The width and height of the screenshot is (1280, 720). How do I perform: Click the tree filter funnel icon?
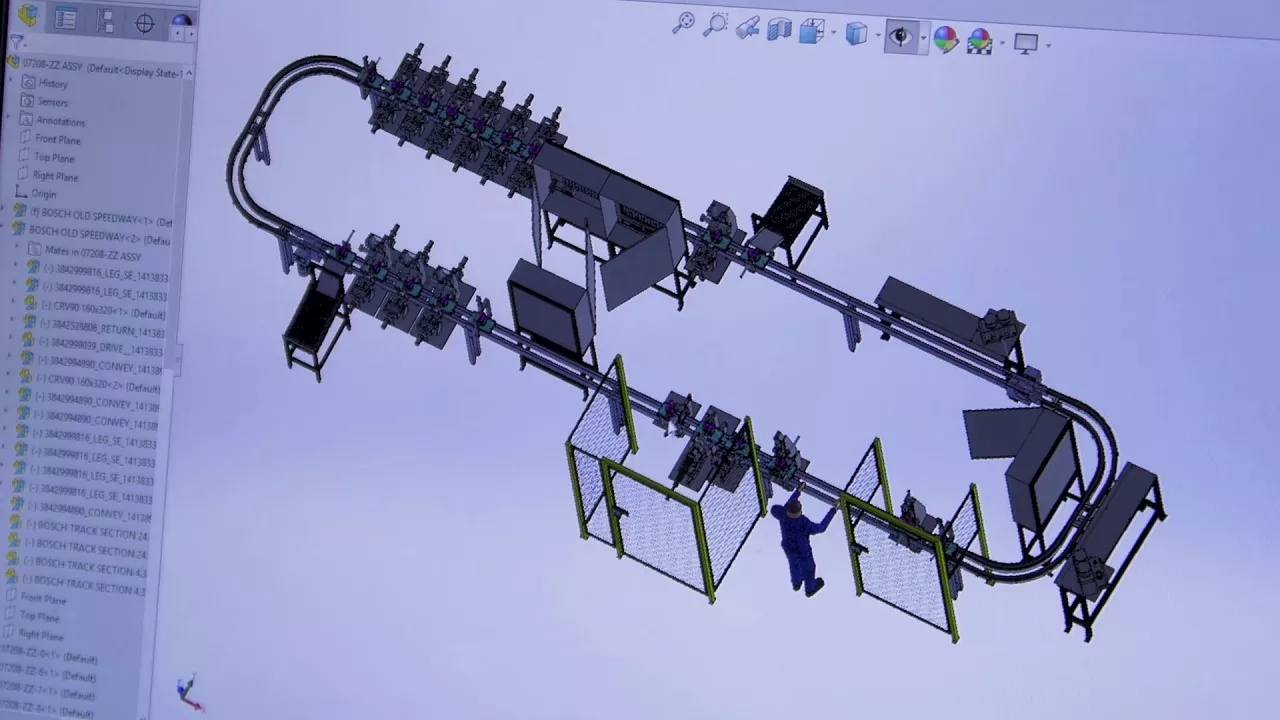[x=16, y=43]
